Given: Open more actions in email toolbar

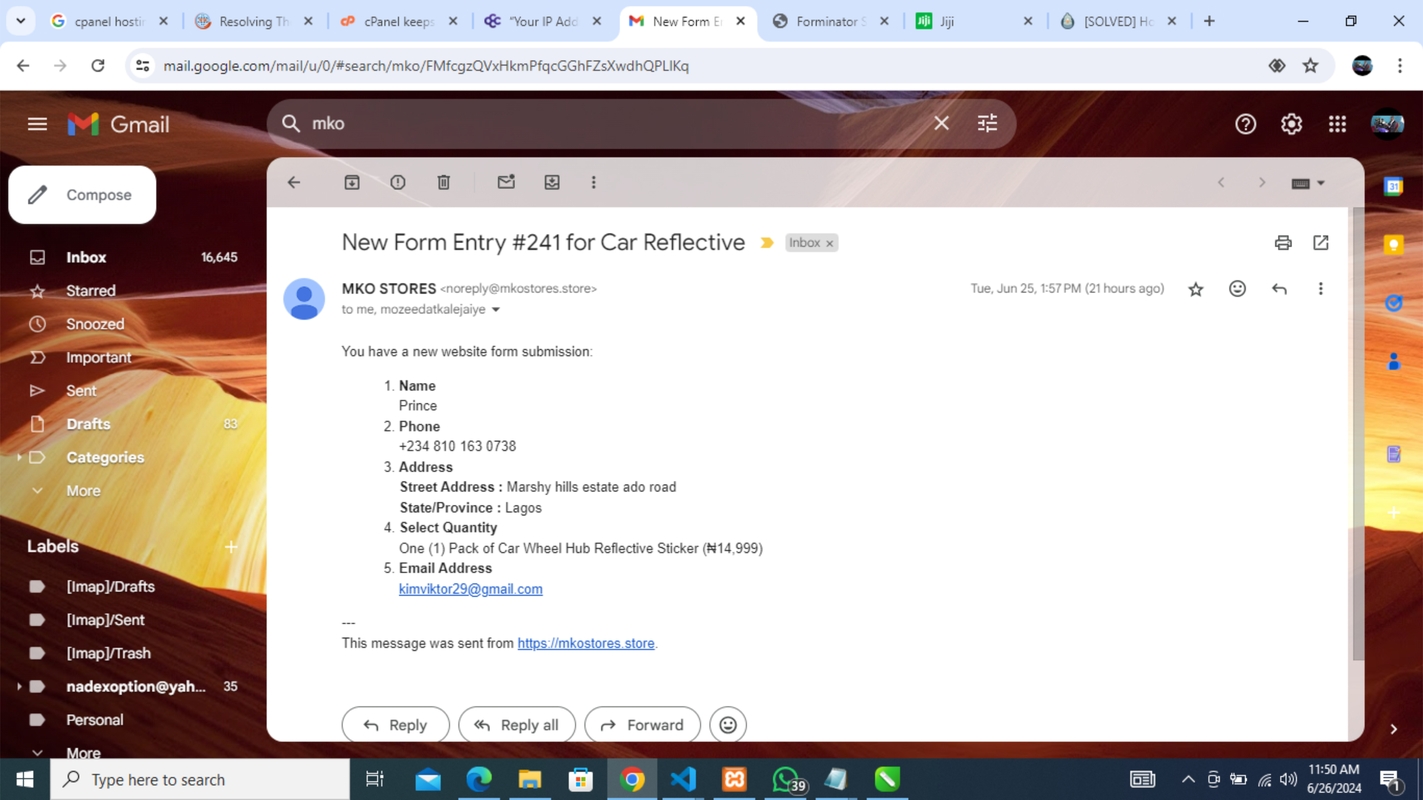Looking at the screenshot, I should tap(594, 183).
